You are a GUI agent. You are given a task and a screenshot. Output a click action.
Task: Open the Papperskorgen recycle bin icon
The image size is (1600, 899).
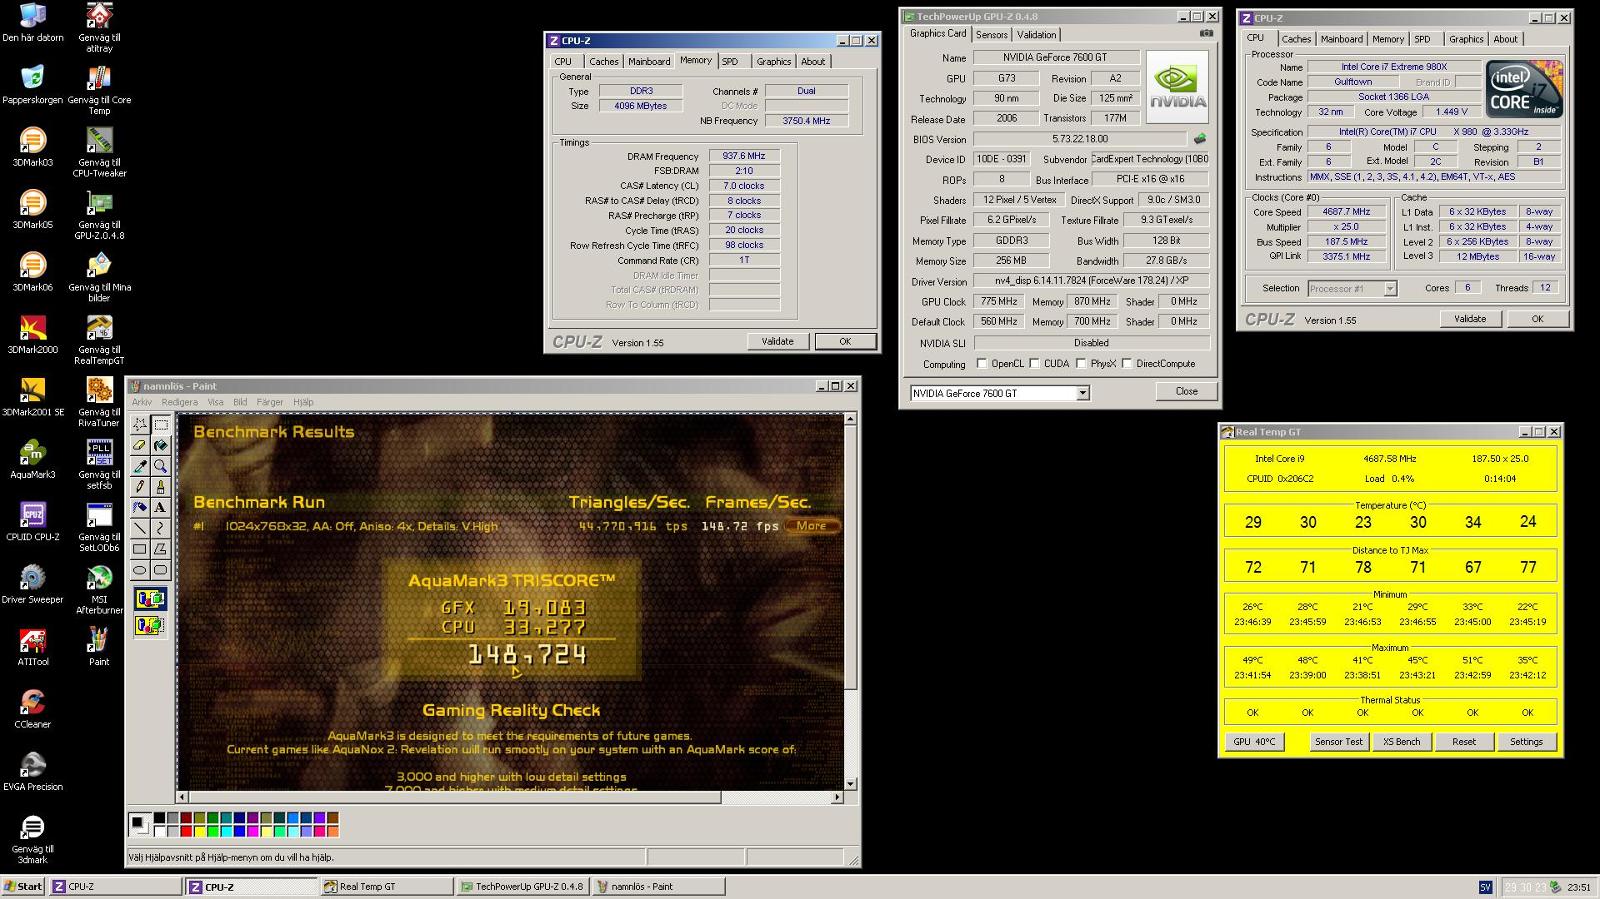32,84
